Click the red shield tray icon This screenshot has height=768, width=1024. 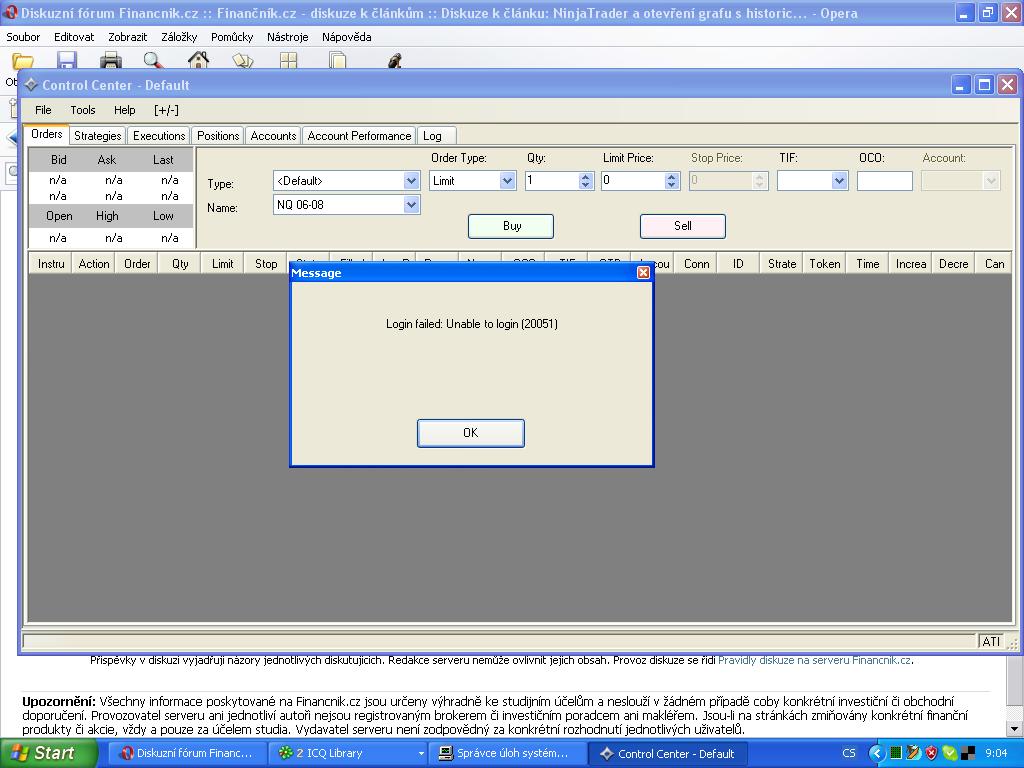[x=931, y=753]
